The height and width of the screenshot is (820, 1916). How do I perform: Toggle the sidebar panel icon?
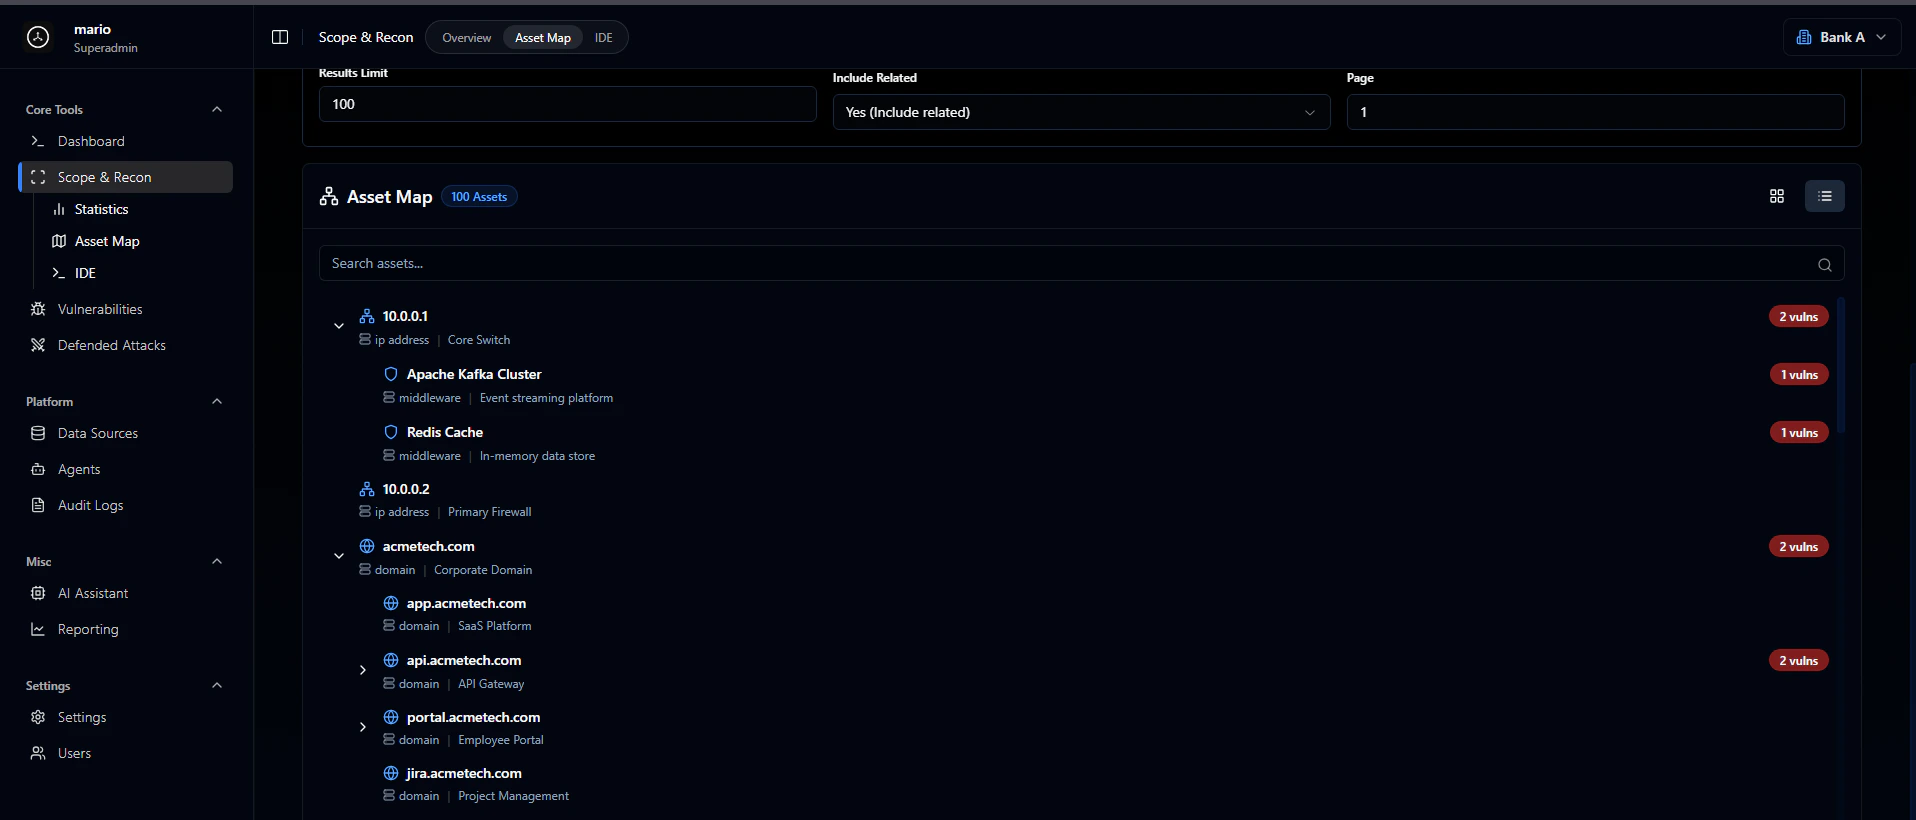coord(280,37)
